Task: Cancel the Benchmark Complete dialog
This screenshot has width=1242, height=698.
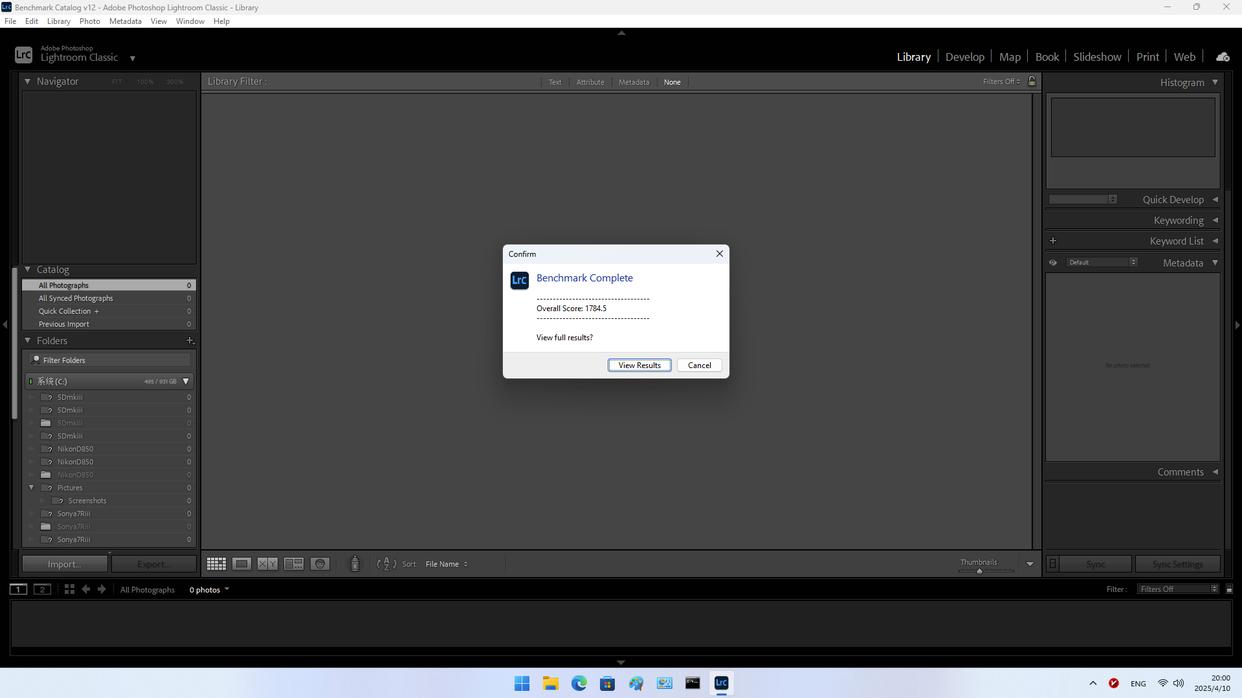Action: coord(699,365)
